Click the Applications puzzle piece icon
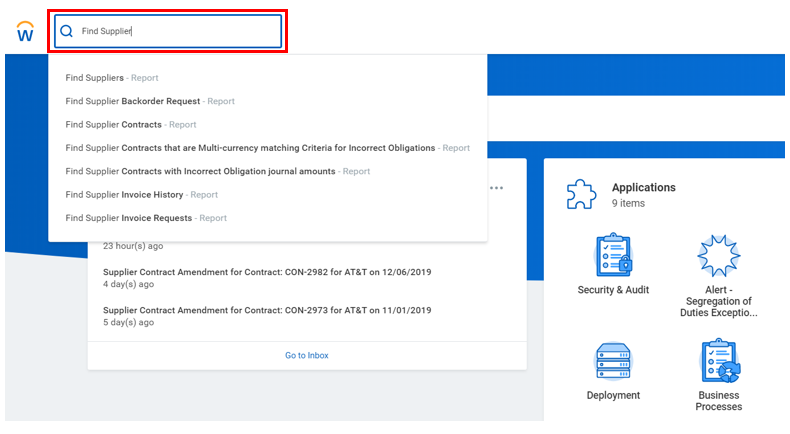Viewport: 790px width, 434px height. 581,194
